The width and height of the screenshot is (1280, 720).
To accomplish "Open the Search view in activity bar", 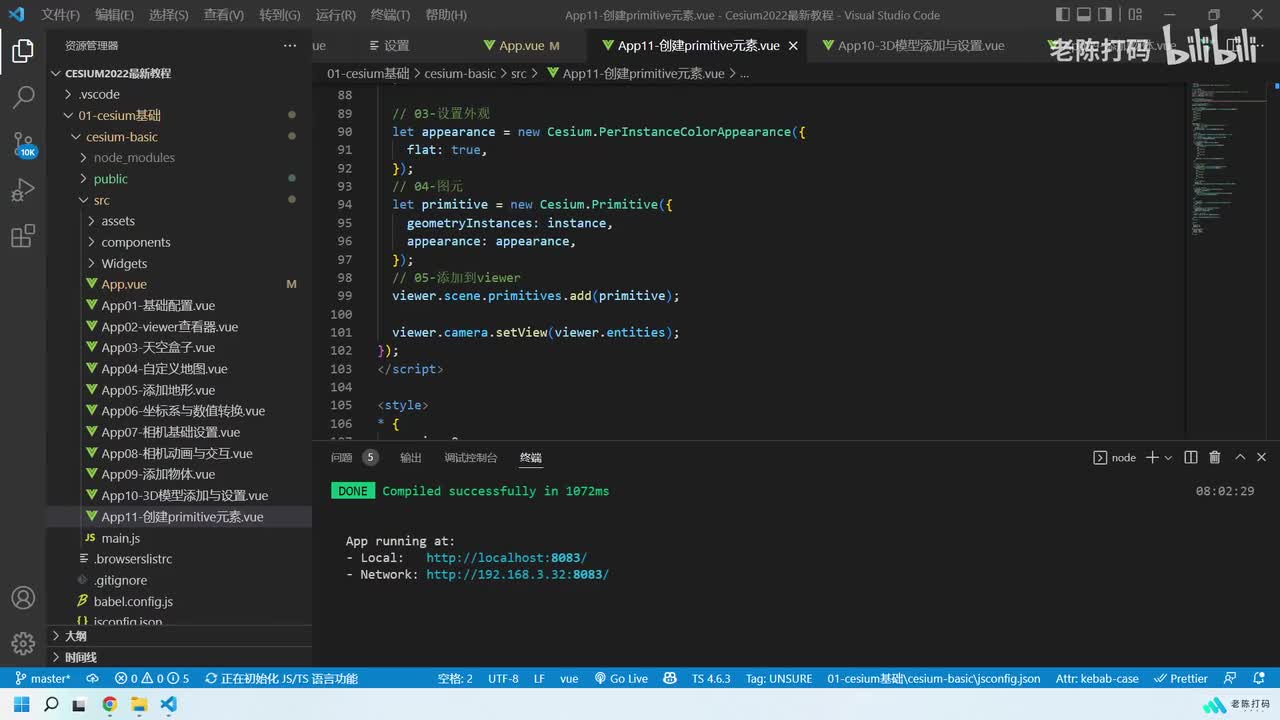I will [23, 97].
